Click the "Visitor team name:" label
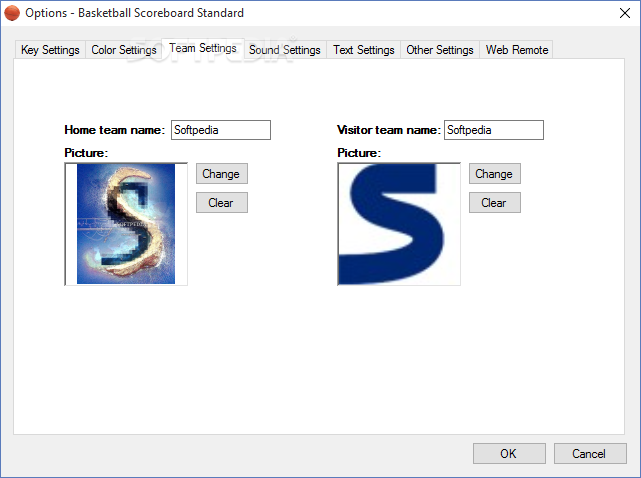 point(389,130)
